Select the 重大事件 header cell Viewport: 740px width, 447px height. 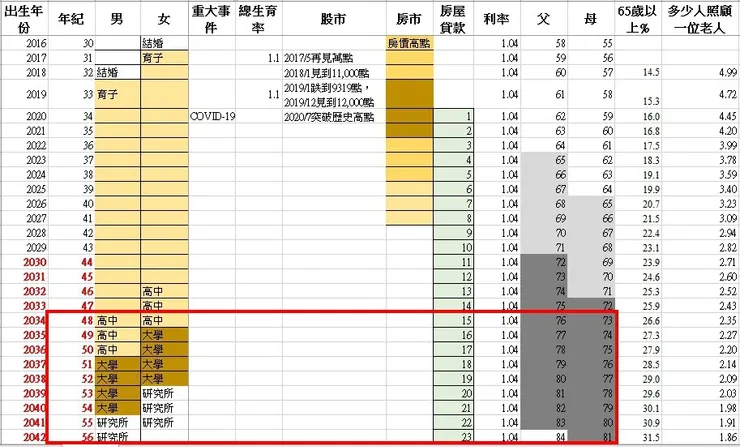212,19
